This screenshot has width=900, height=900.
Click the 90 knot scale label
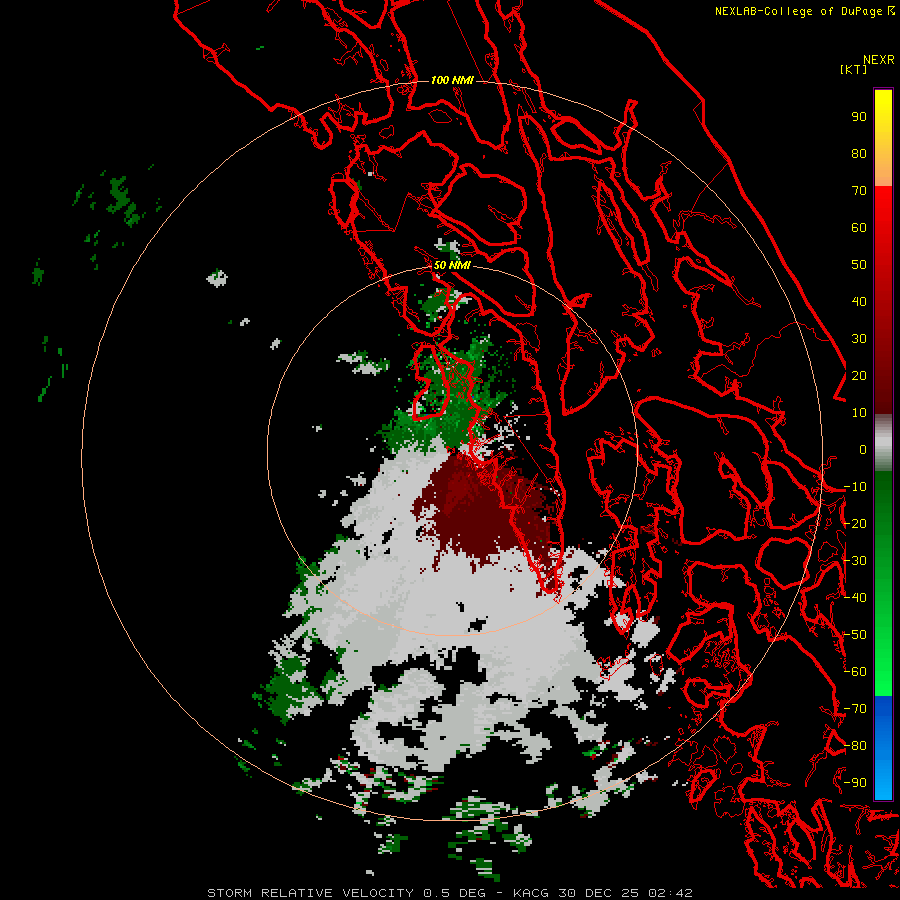pyautogui.click(x=859, y=117)
